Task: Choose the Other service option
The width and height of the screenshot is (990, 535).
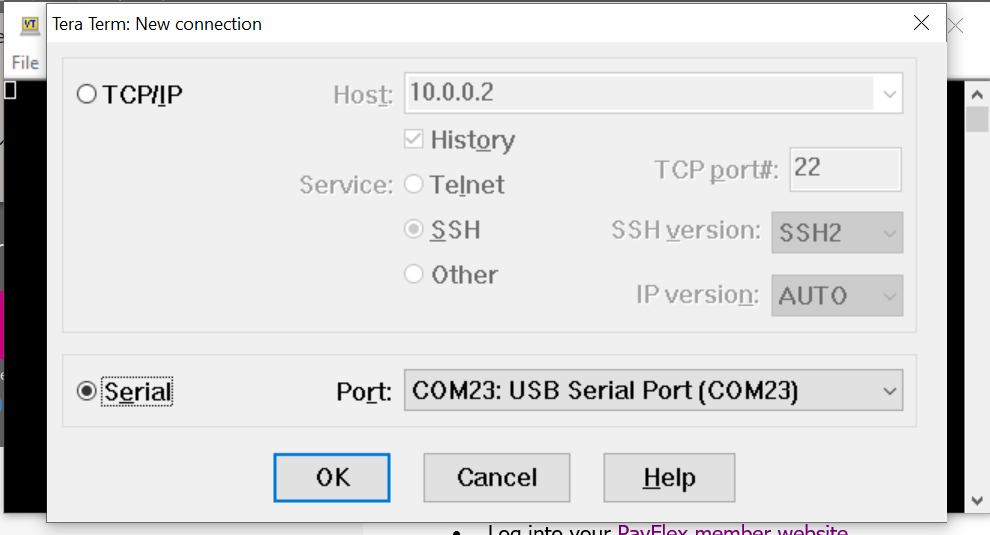Action: click(414, 274)
